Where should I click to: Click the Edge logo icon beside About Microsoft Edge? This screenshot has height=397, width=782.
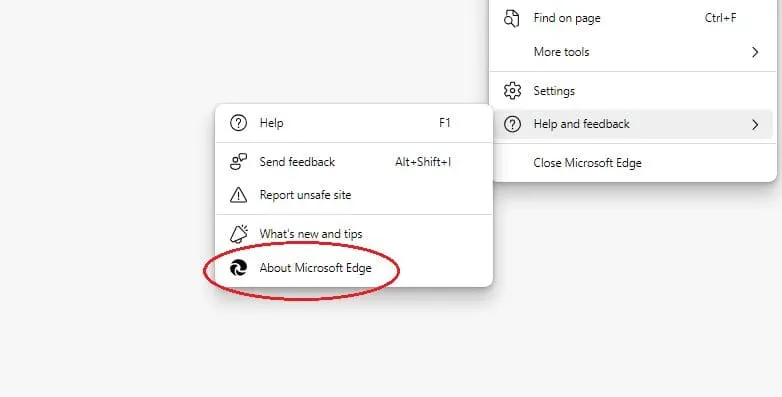238,268
